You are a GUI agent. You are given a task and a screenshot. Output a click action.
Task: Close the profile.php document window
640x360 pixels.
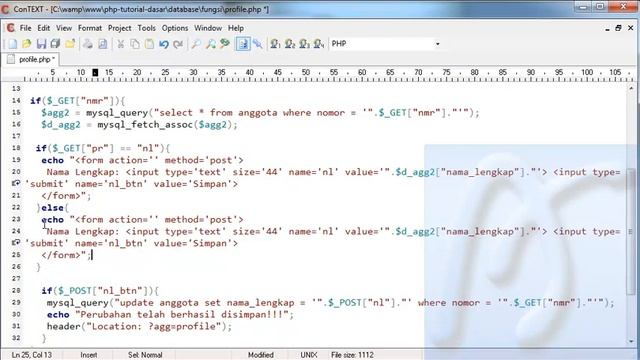[631, 28]
